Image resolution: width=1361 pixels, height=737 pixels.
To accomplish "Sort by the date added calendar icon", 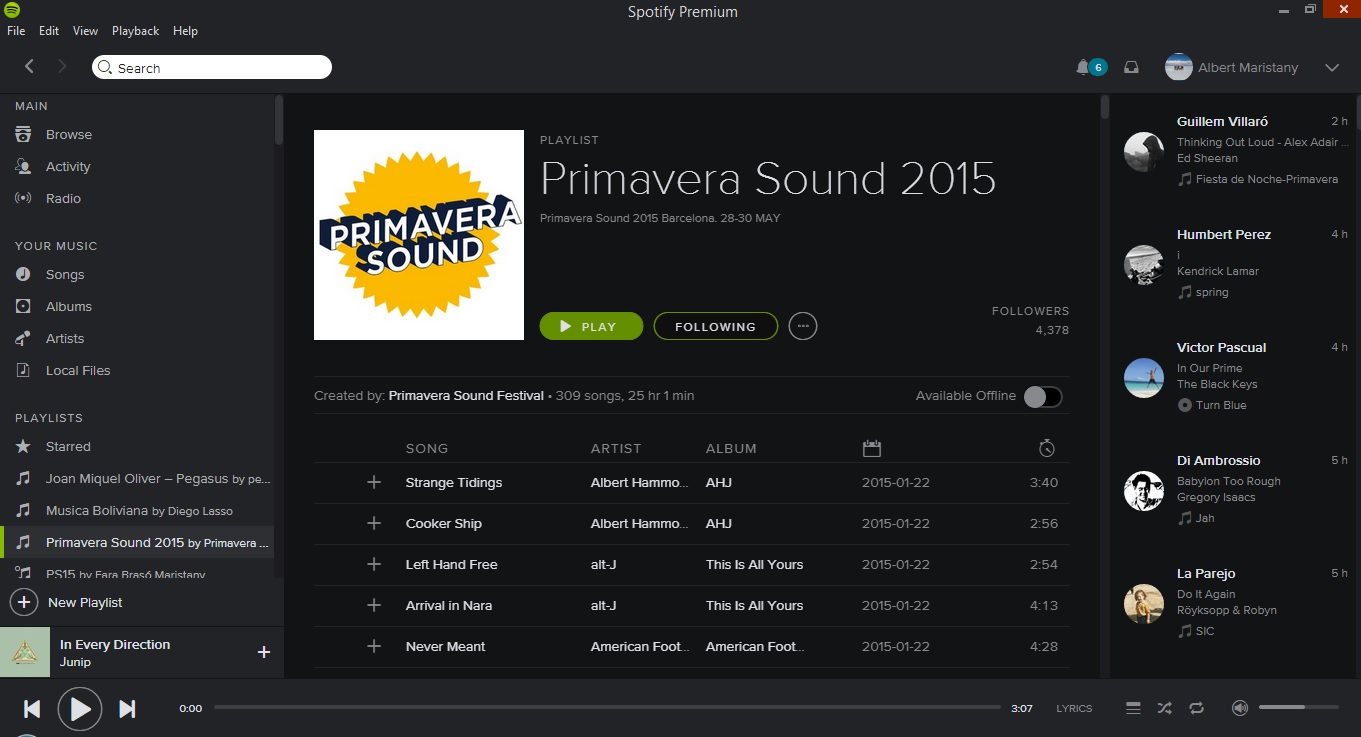I will click(x=871, y=448).
